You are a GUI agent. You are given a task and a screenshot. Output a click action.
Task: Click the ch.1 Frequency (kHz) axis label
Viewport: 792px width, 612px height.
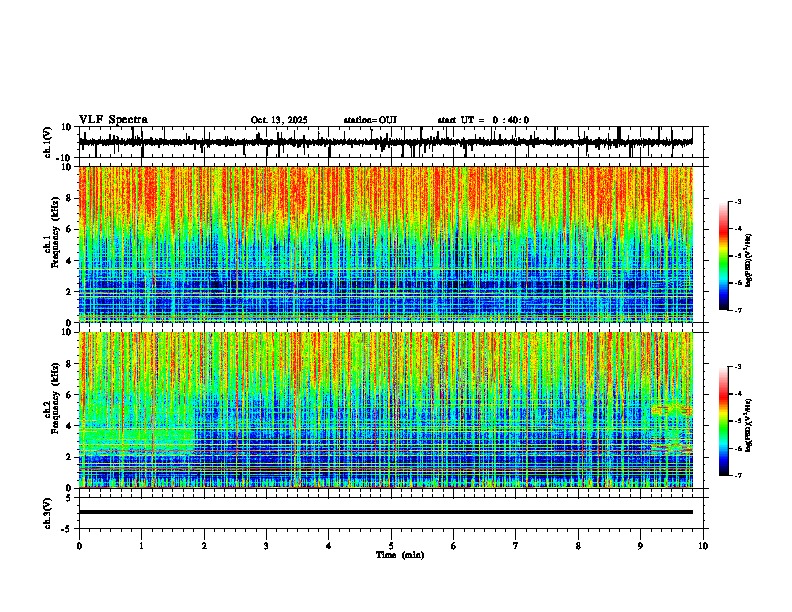coord(55,232)
